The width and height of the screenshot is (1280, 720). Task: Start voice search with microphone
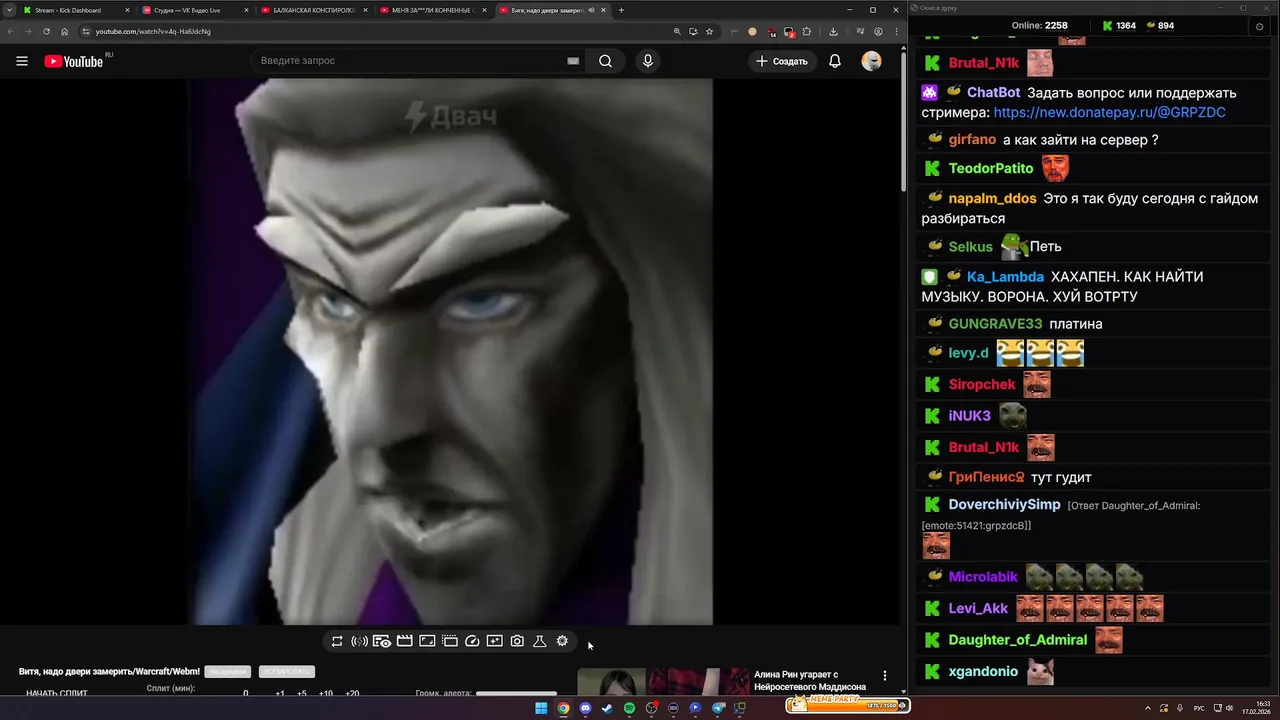coord(648,61)
